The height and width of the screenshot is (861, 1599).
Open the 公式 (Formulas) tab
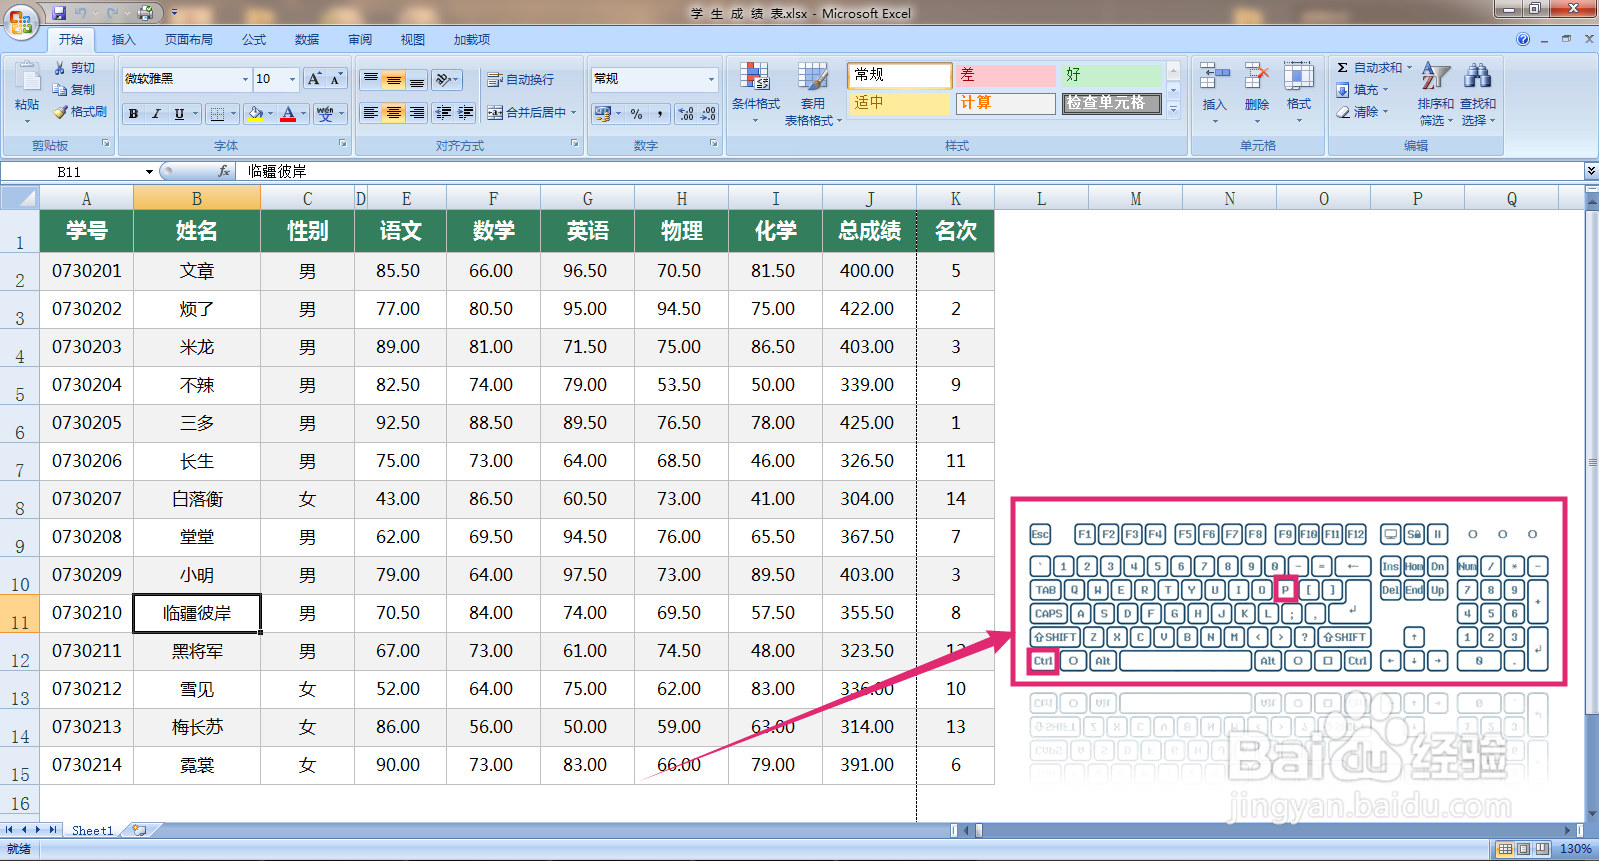point(254,39)
